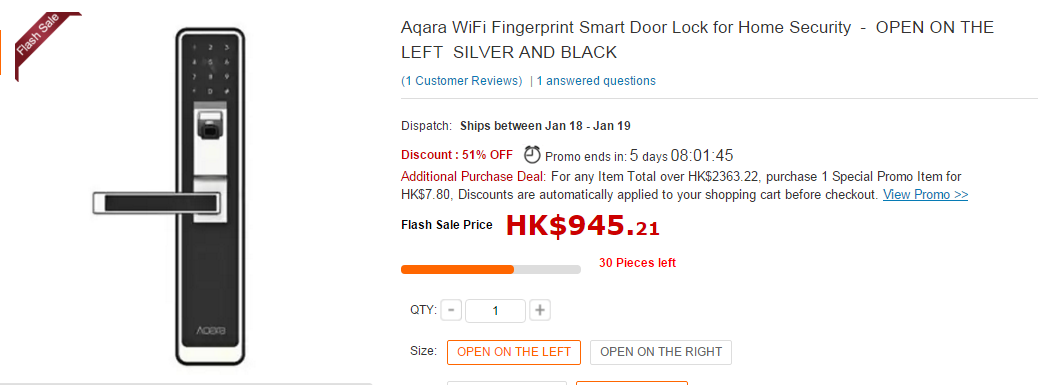This screenshot has width=1038, height=385.
Task: Open the 1 answered questions link
Action: [596, 81]
